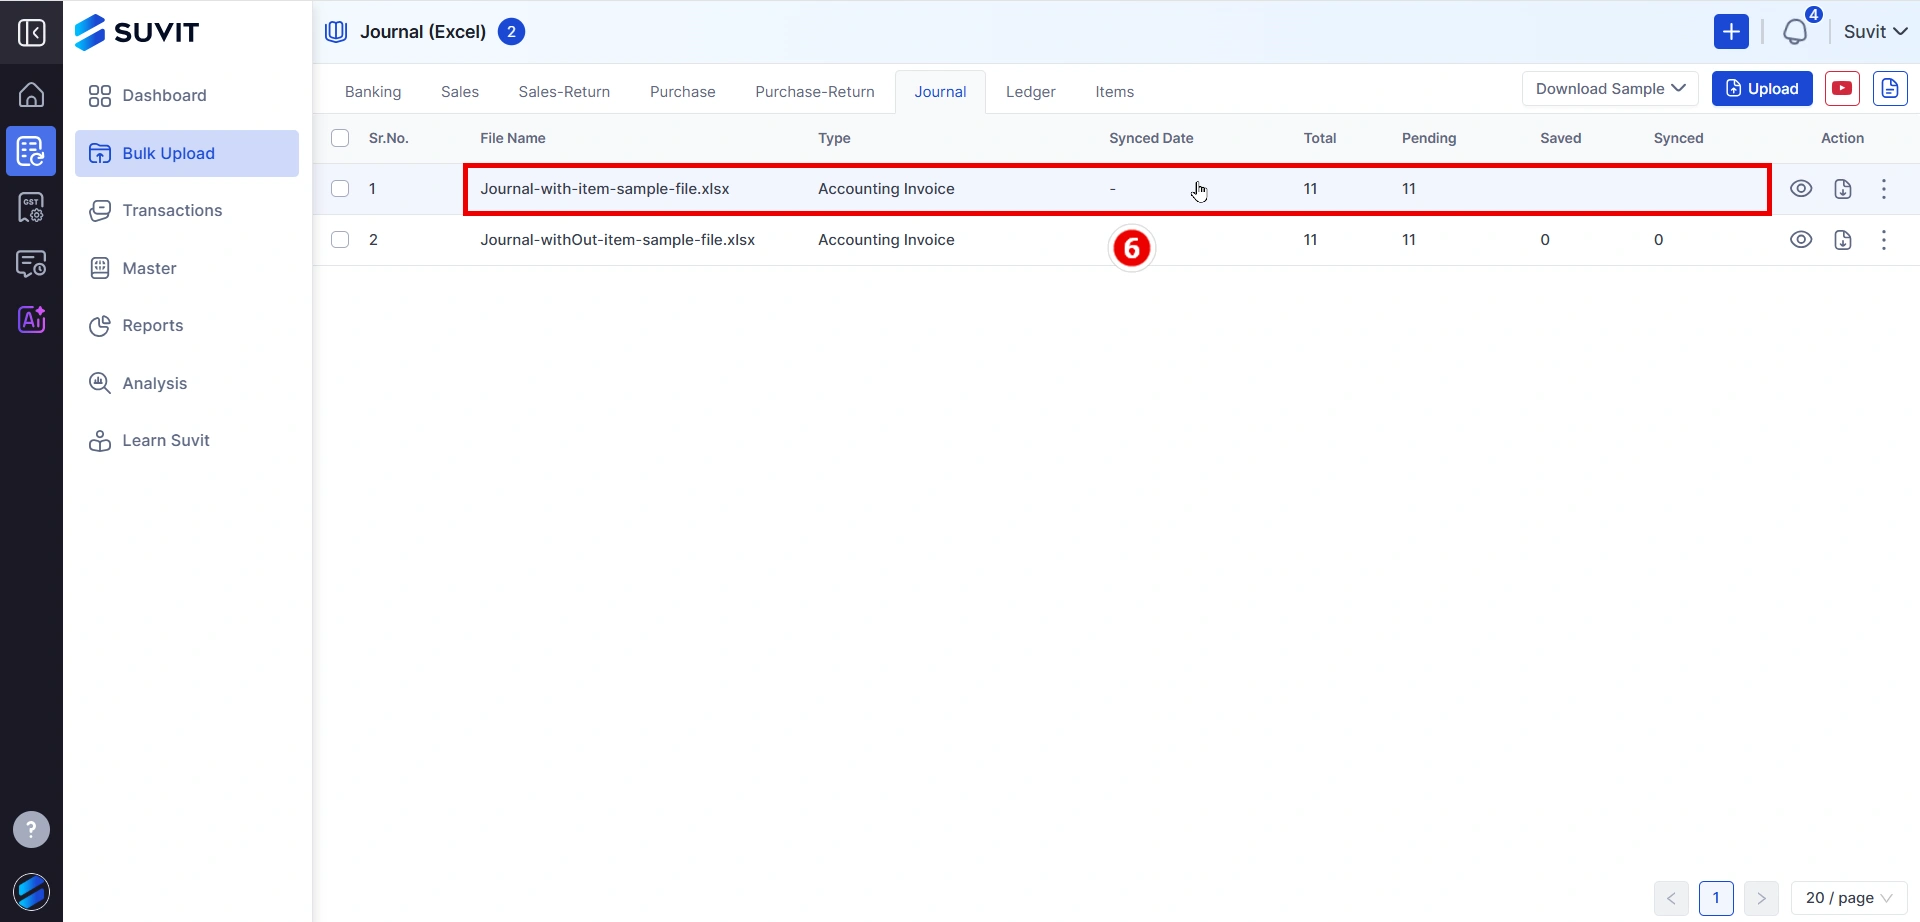Open more options for Journal-with-item-sample-file.xlsx row
1920x922 pixels.
(x=1884, y=189)
